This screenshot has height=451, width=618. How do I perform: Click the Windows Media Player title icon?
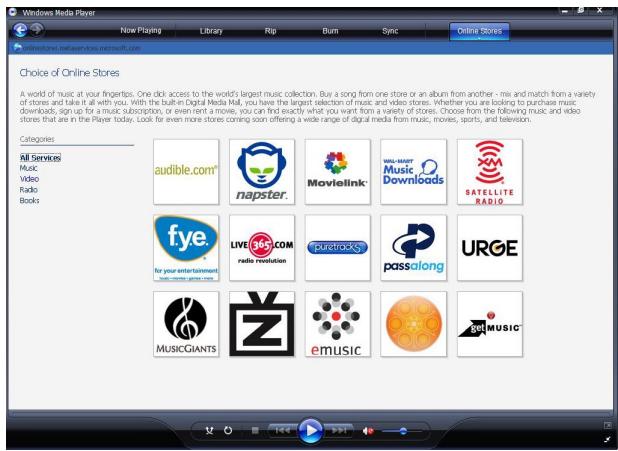point(13,12)
